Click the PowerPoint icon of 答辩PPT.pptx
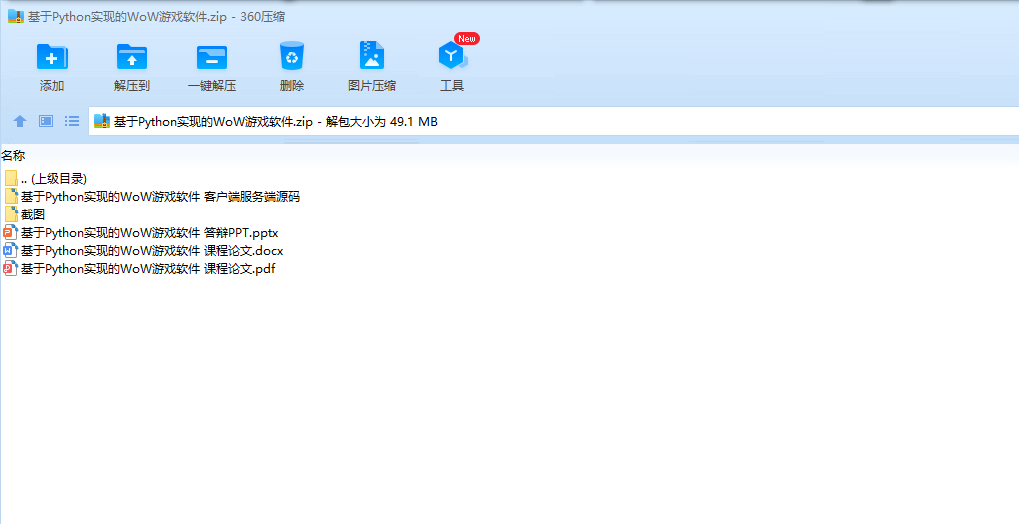This screenshot has width=1019, height=524. 10,232
